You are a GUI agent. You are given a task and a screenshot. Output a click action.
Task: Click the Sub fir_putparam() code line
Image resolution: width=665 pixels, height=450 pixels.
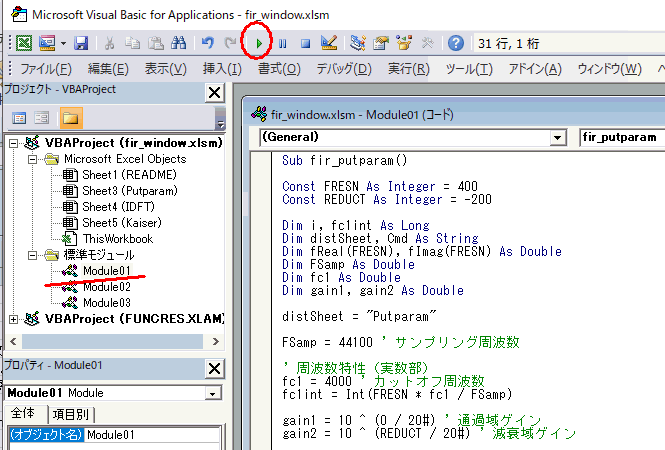pos(344,161)
